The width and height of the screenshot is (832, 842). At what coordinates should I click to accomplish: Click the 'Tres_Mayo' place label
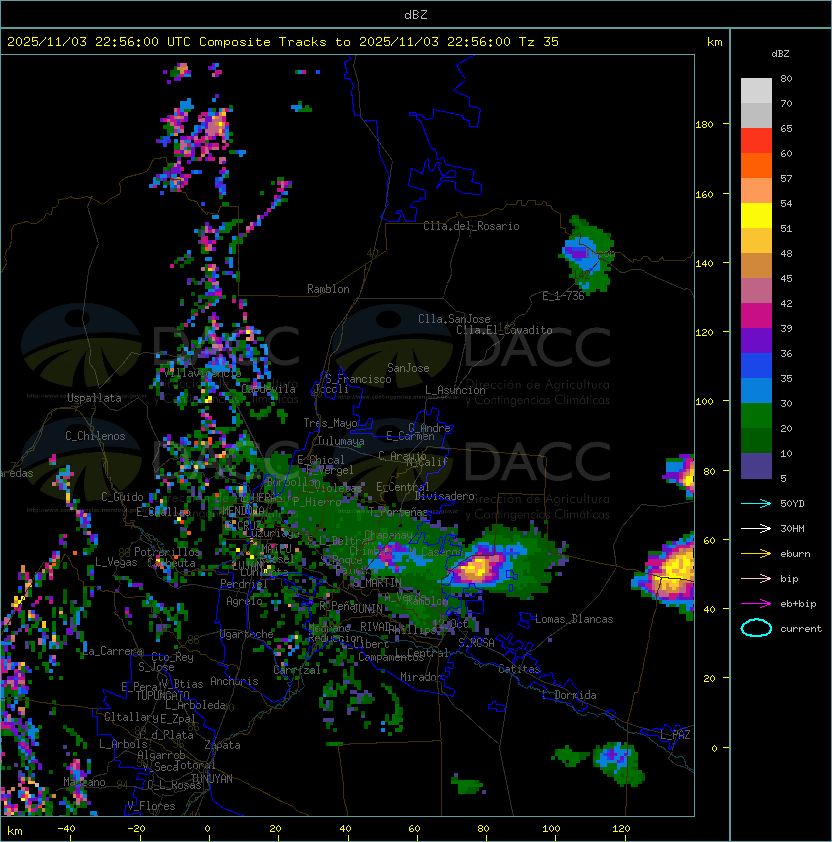330,423
